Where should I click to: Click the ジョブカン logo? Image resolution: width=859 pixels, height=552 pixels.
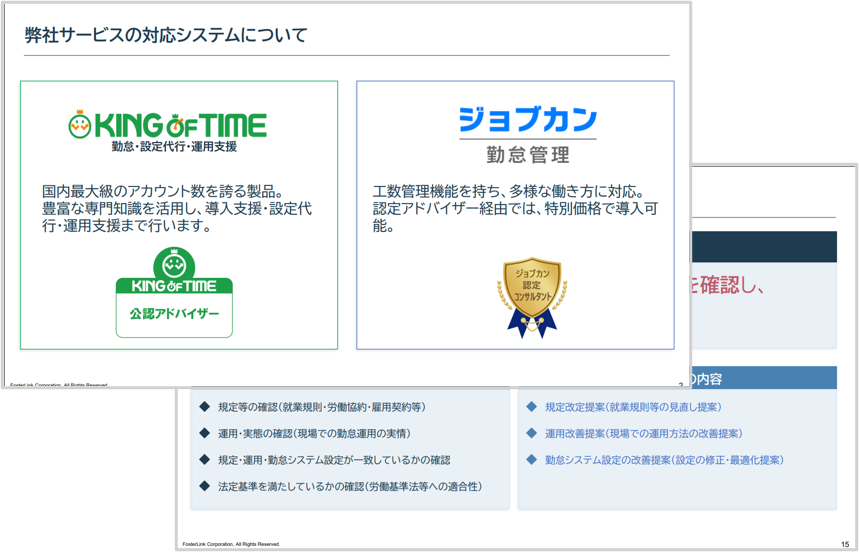coord(528,120)
